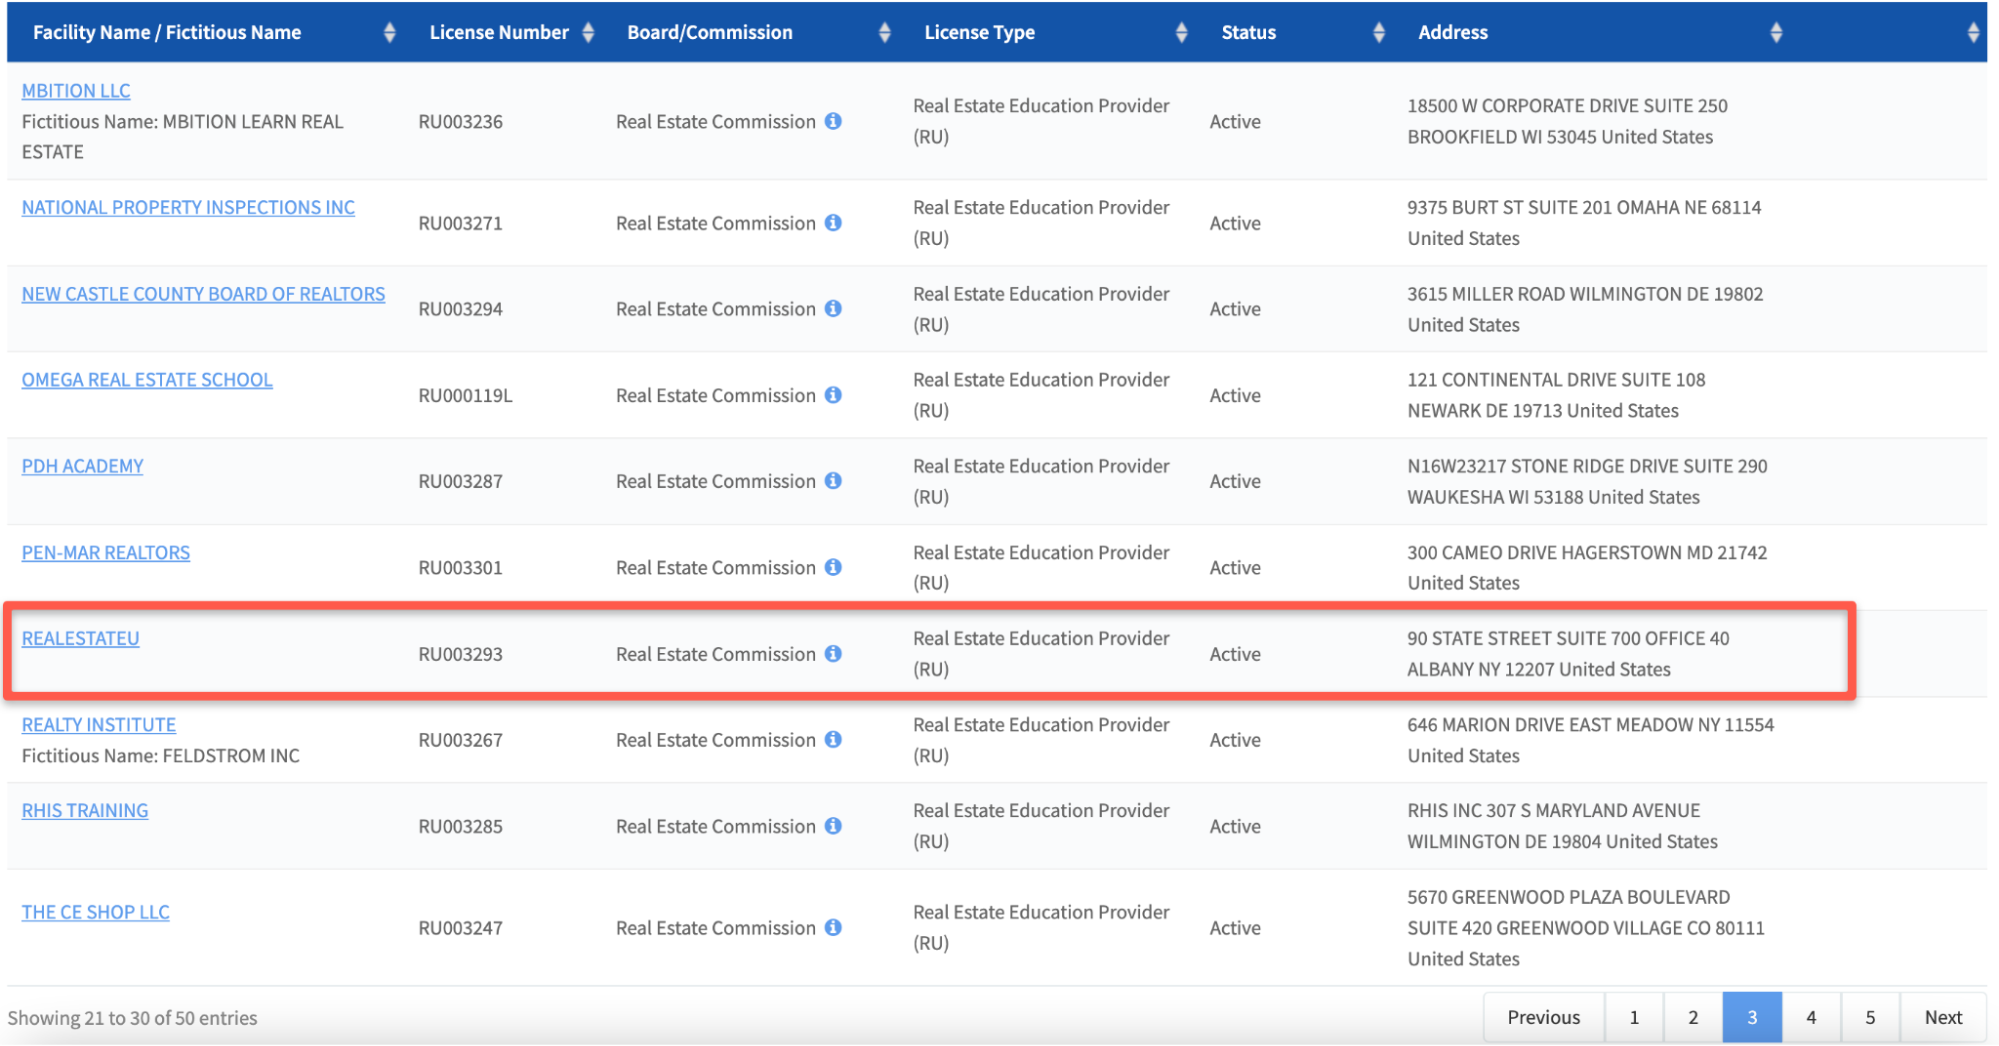Open the REALESTATEU link
The width and height of the screenshot is (1999, 1046).
(x=80, y=638)
